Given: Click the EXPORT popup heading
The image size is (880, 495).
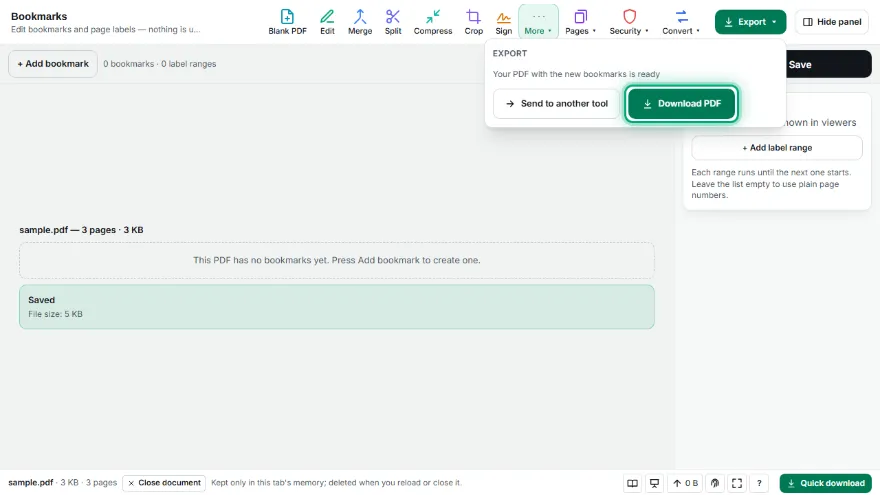Looking at the screenshot, I should coord(510,53).
